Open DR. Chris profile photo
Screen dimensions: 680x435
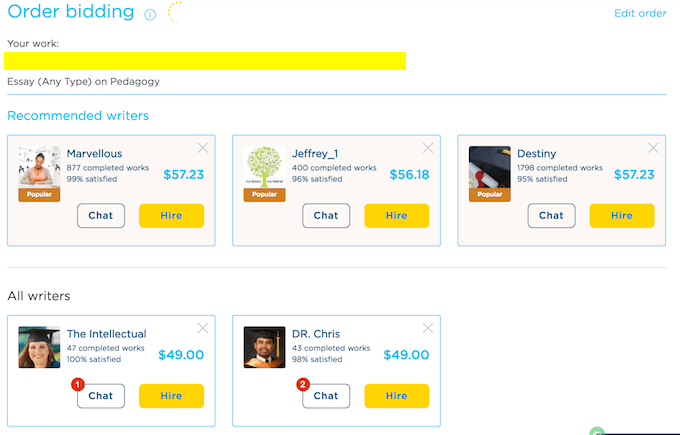[x=265, y=347]
